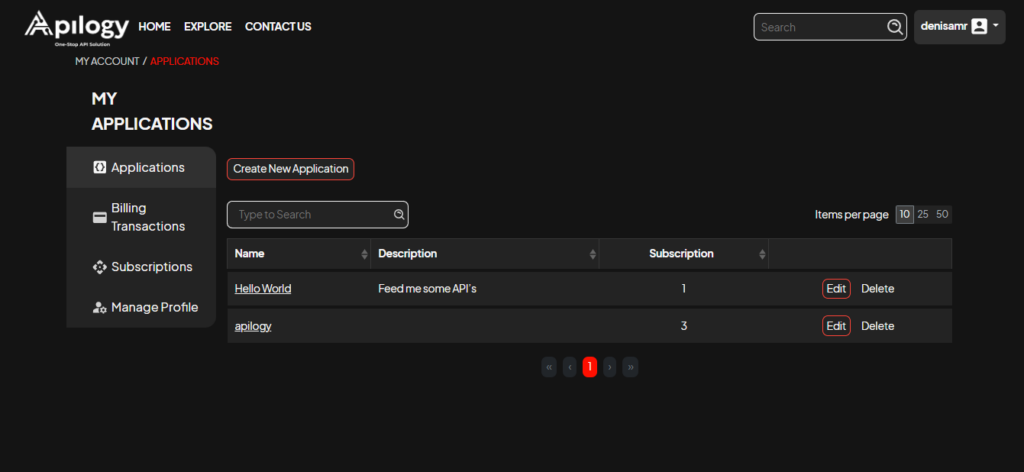Screen dimensions: 1024x472
Task: Go to previous page of results
Action: pos(569,367)
